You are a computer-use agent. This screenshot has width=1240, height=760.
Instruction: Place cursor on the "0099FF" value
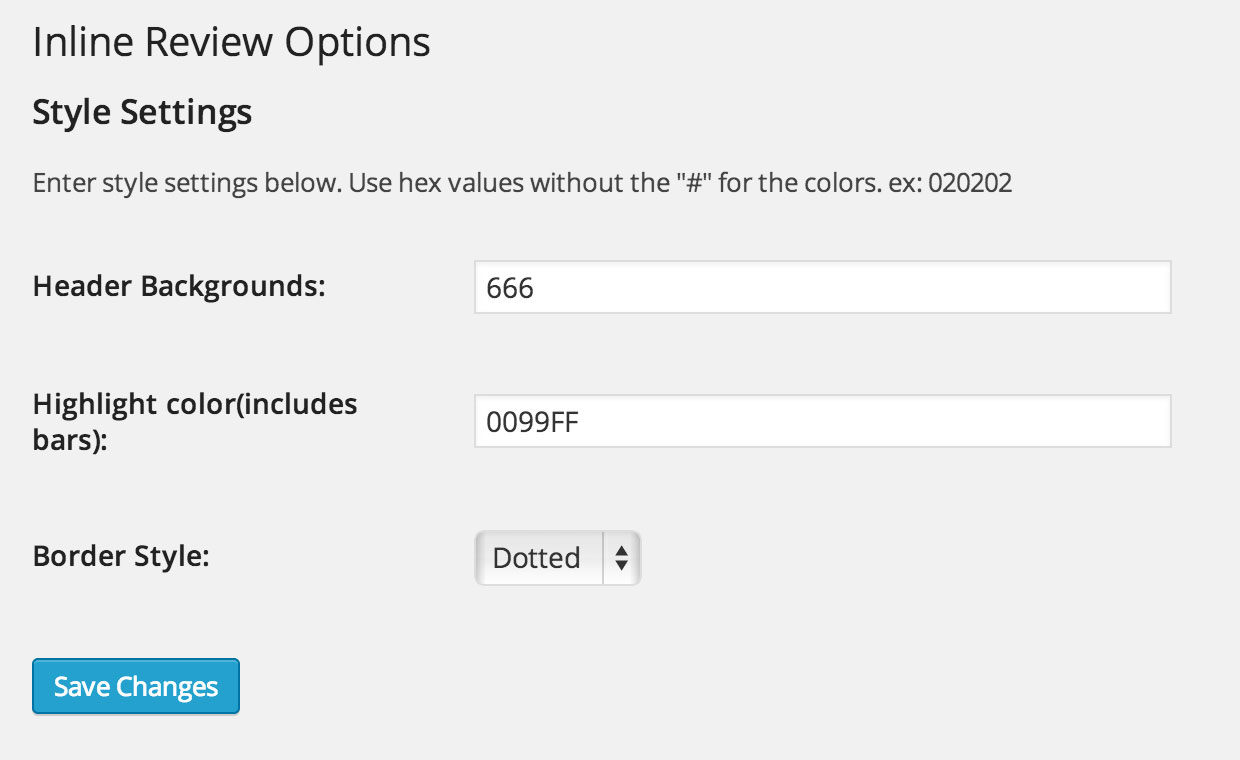(533, 423)
